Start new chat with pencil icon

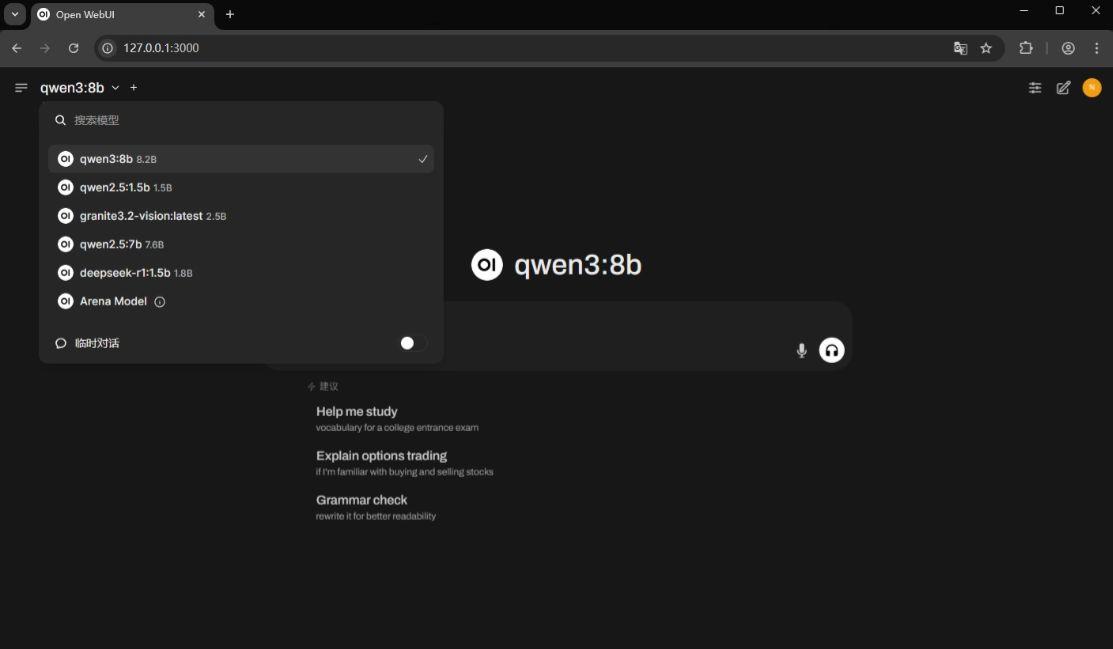(1063, 88)
